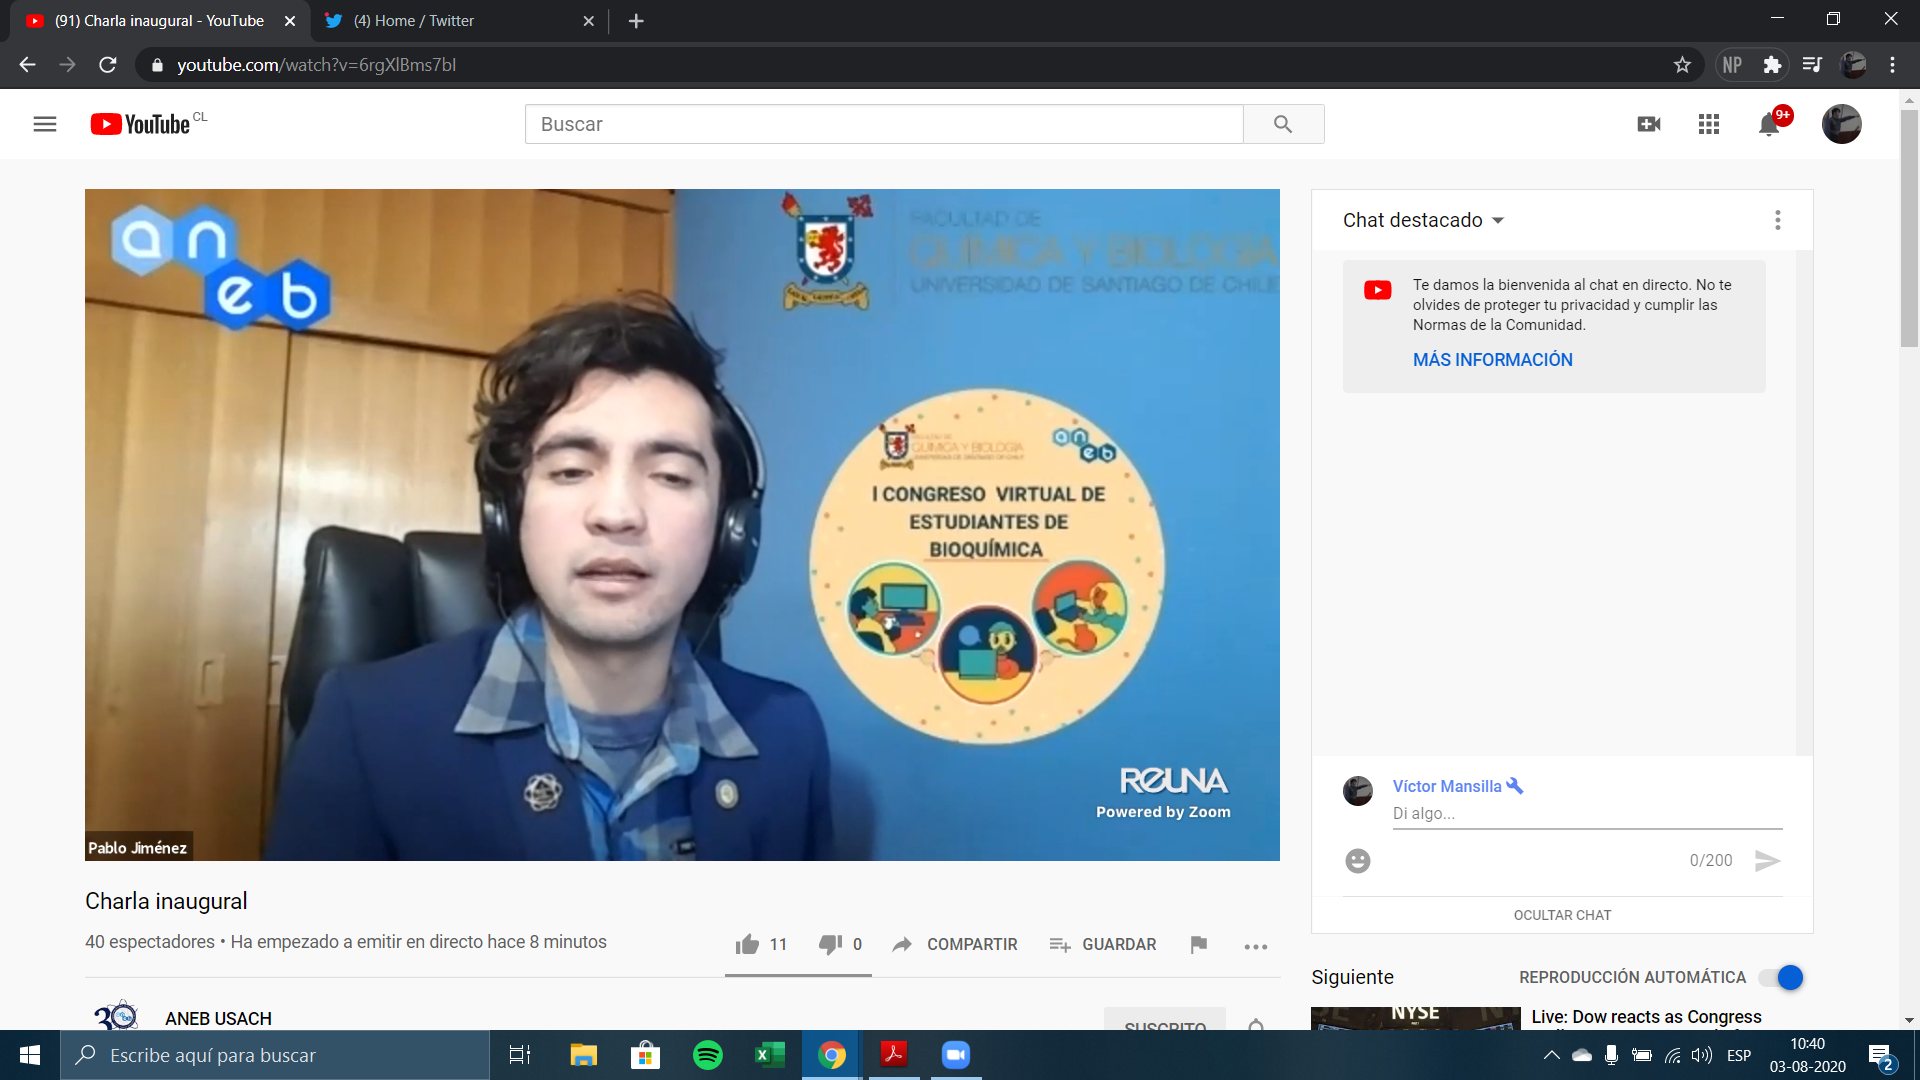Click the ESP language indicator
The height and width of the screenshot is (1080, 1920).
[x=1739, y=1055]
